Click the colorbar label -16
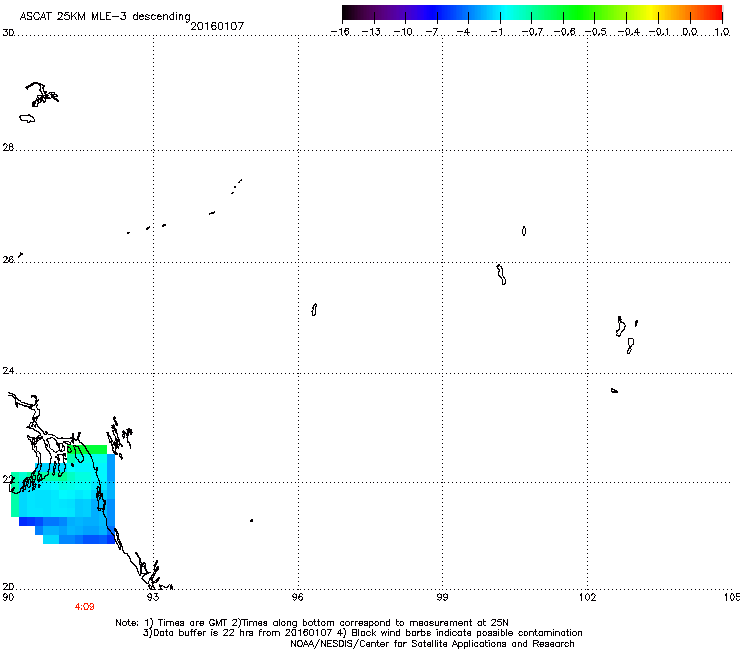 340,32
